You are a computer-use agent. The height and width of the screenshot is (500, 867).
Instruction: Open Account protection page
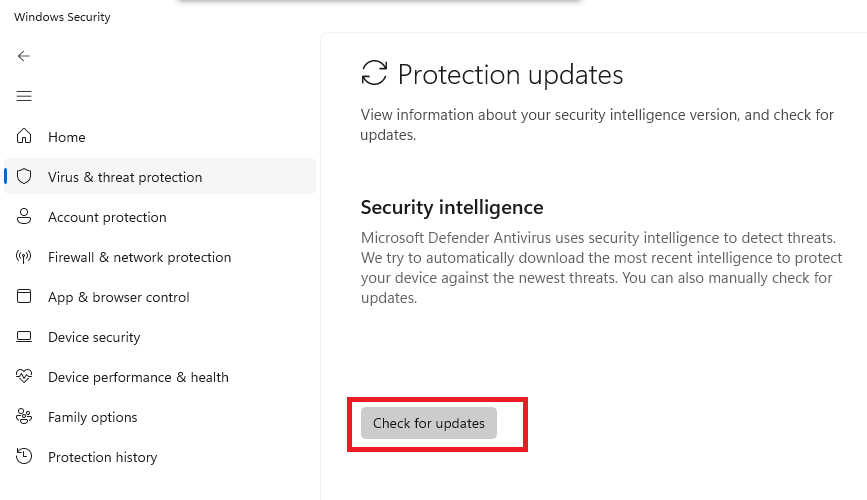point(159,217)
